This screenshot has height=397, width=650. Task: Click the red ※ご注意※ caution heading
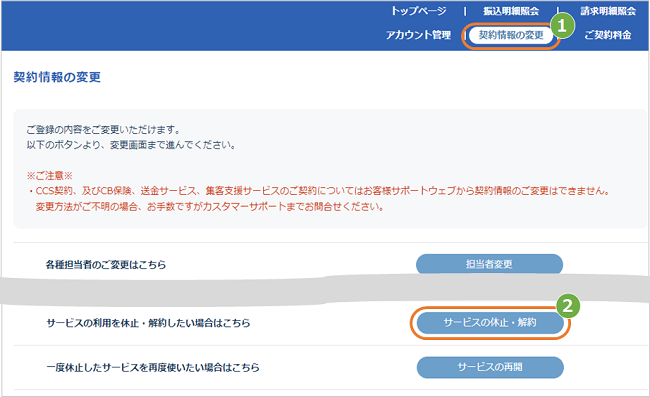pyautogui.click(x=49, y=176)
